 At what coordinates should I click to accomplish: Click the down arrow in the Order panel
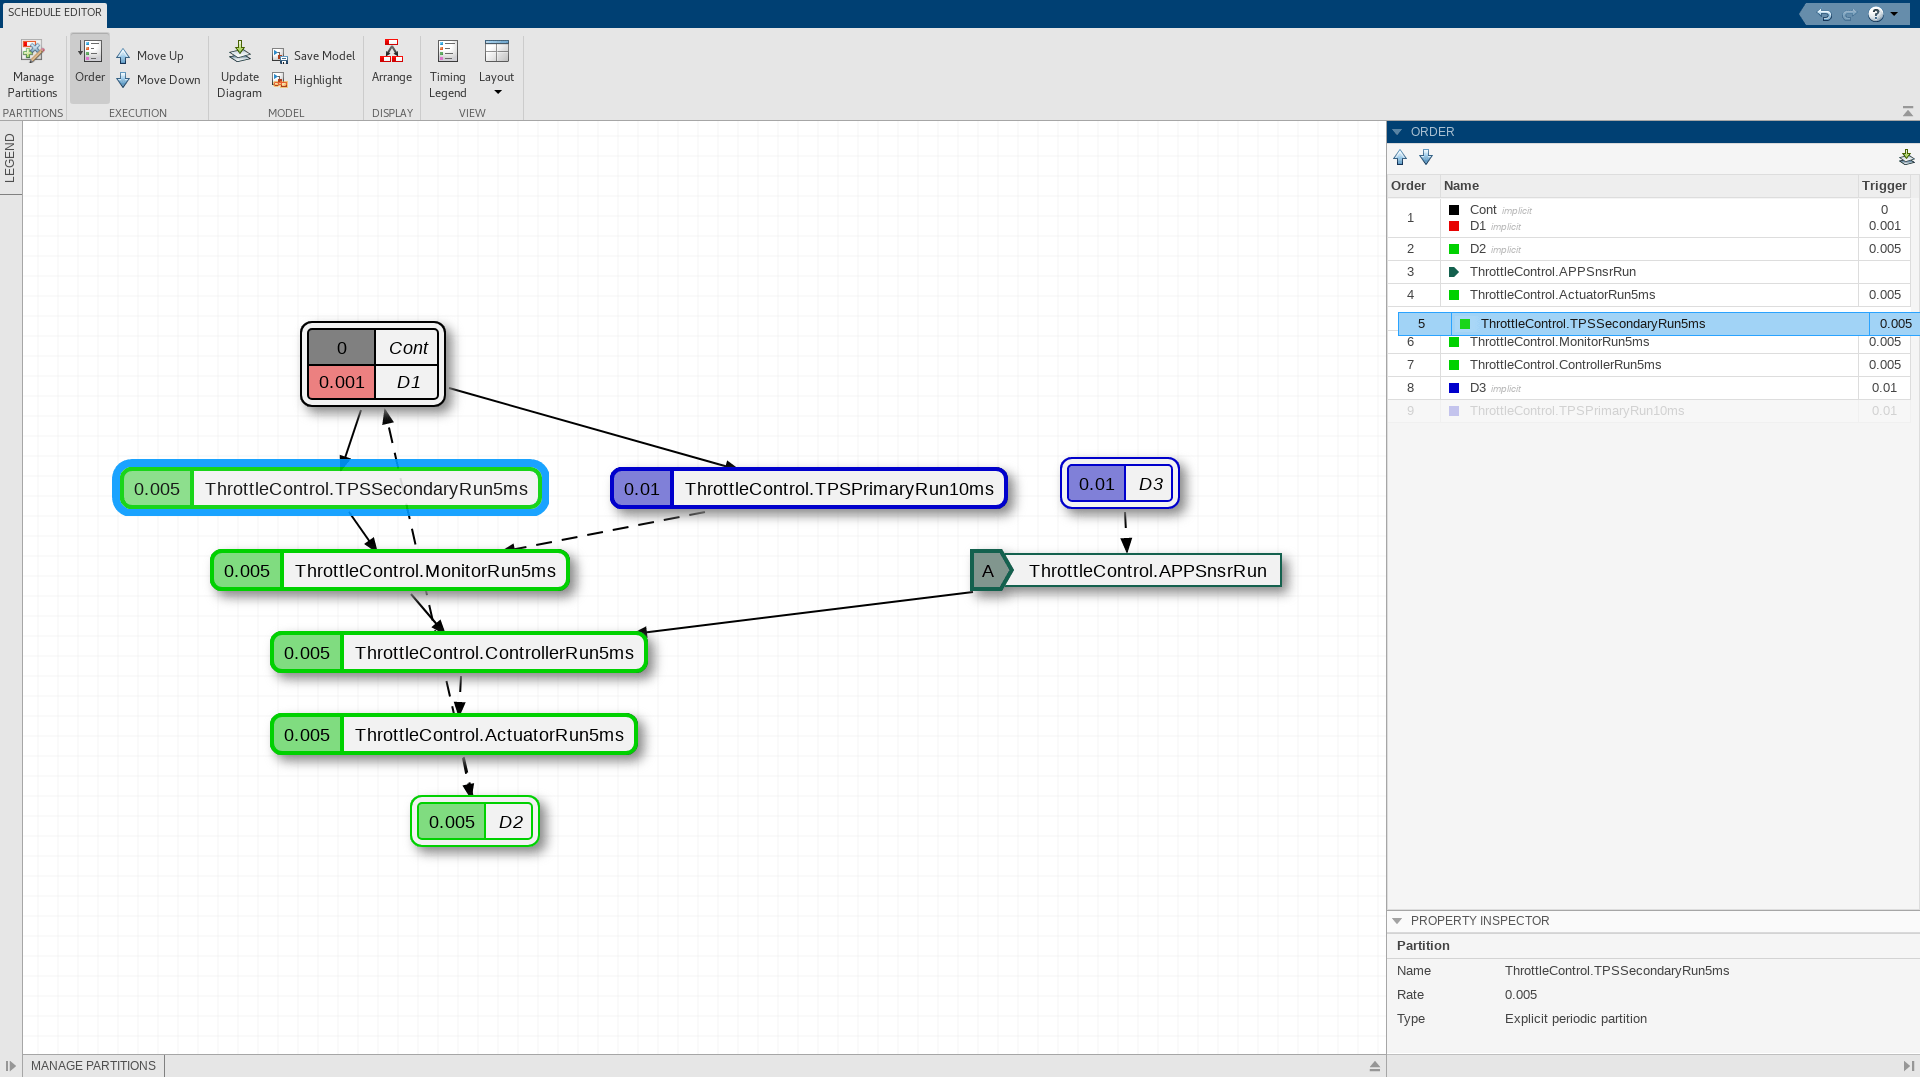[x=1426, y=157]
